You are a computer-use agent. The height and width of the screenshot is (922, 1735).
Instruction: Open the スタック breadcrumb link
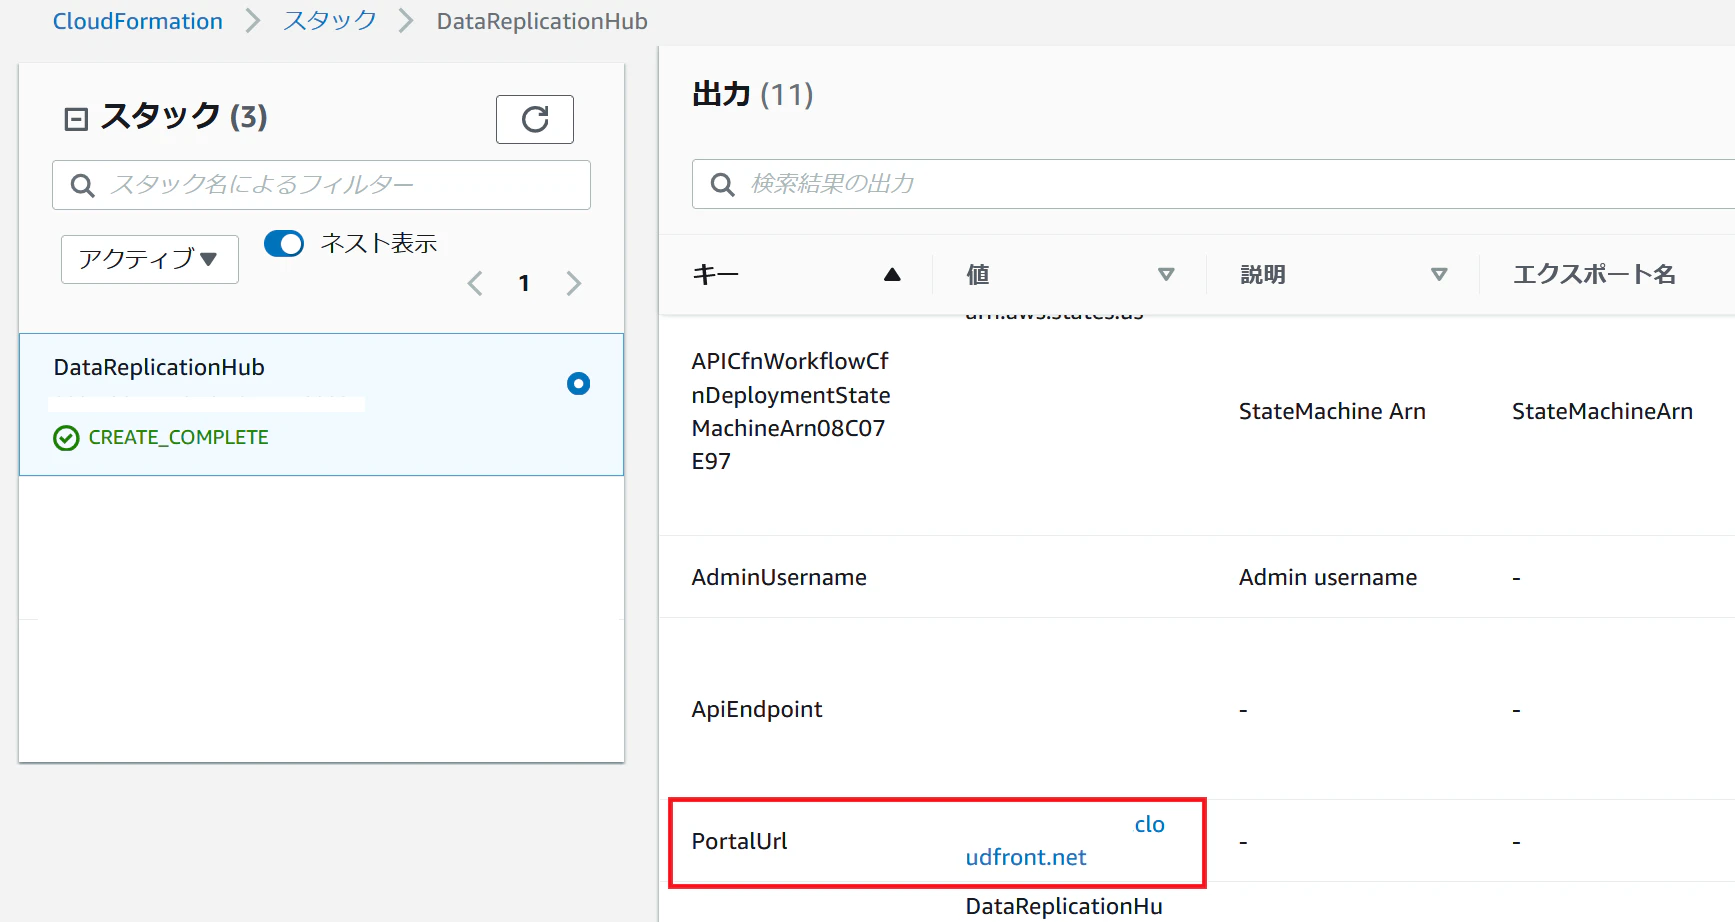click(330, 21)
